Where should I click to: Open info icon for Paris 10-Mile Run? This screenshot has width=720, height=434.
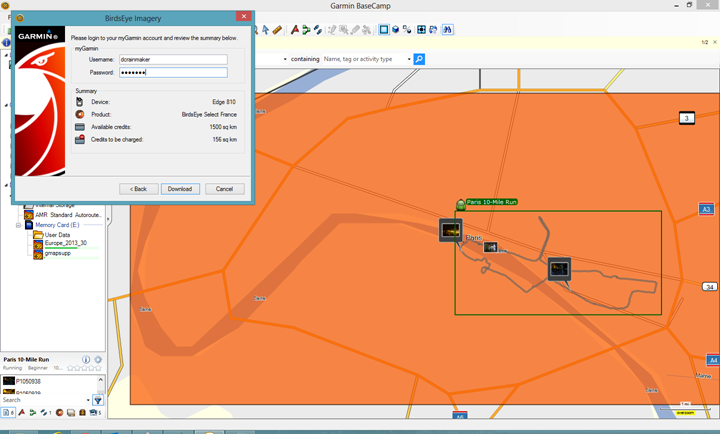86,360
